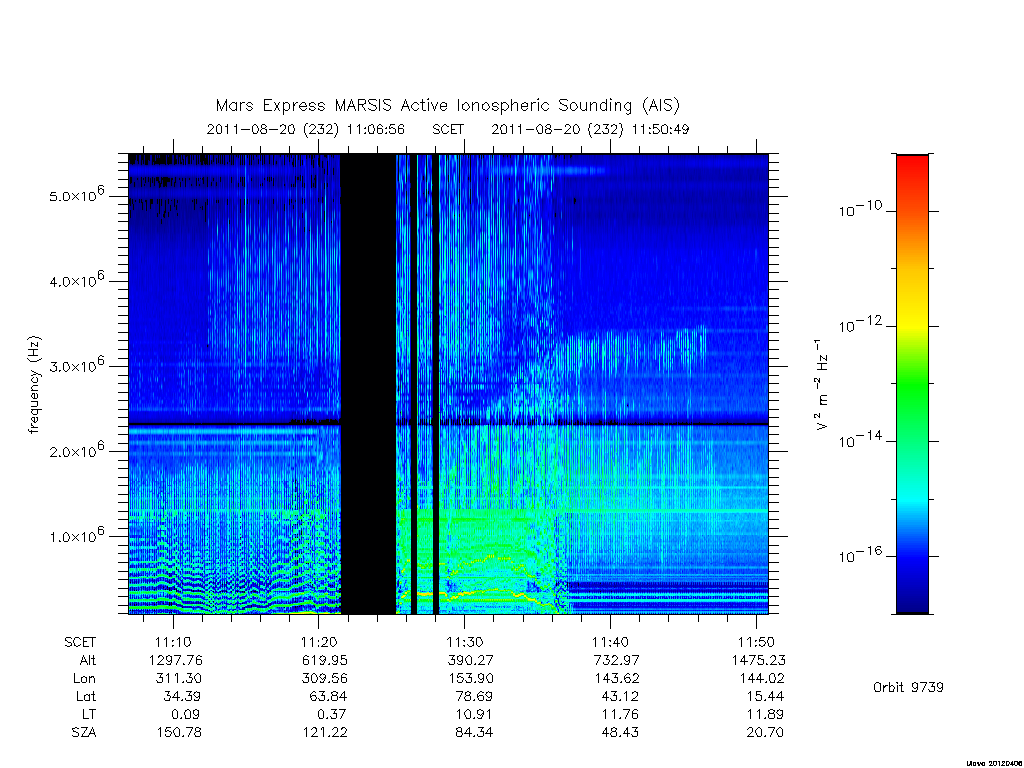The height and width of the screenshot is (768, 1024).
Task: Click the 'Alt' row header
Action: pyautogui.click(x=88, y=660)
